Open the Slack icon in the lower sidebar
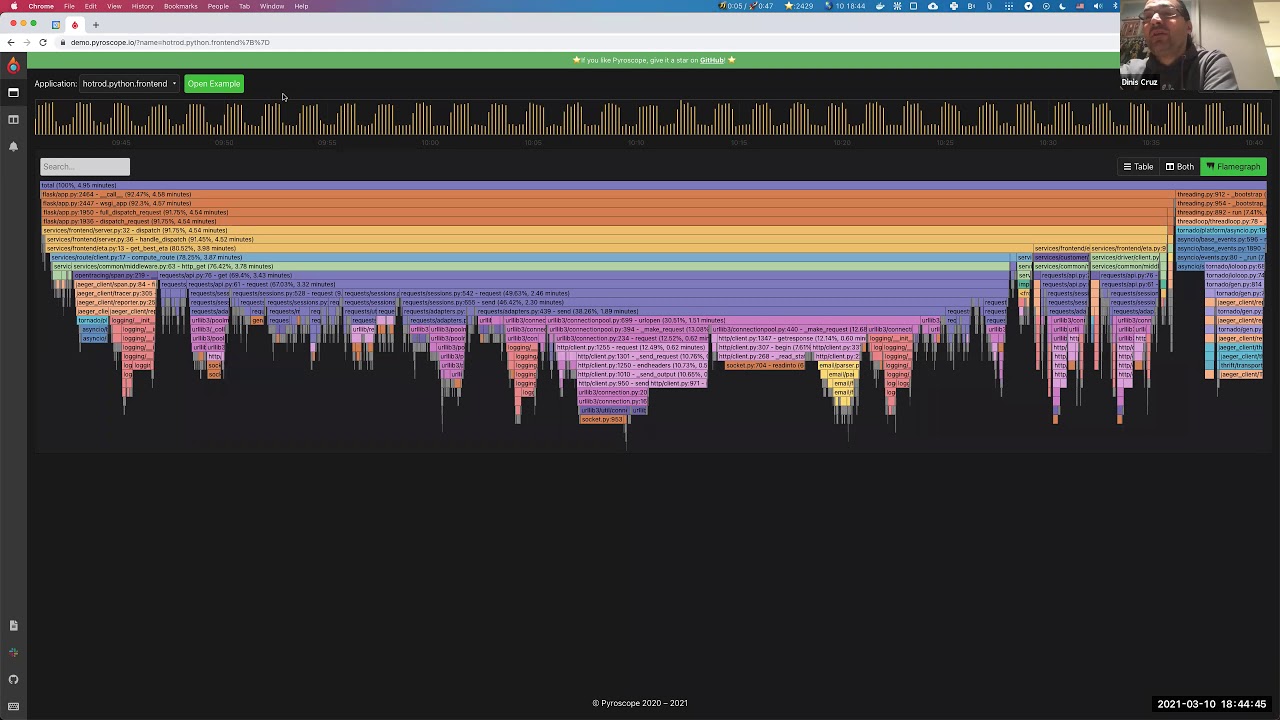The width and height of the screenshot is (1280, 720). pos(13,652)
